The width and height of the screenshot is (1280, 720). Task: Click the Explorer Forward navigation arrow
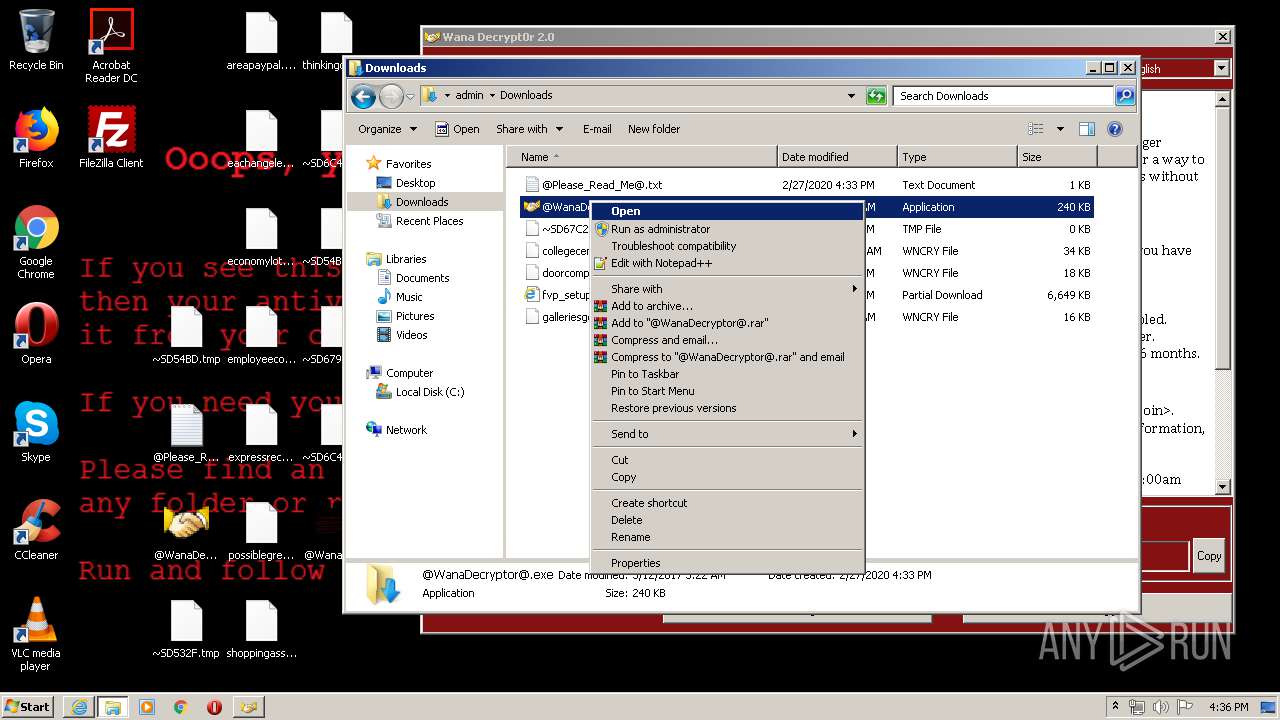click(x=391, y=96)
